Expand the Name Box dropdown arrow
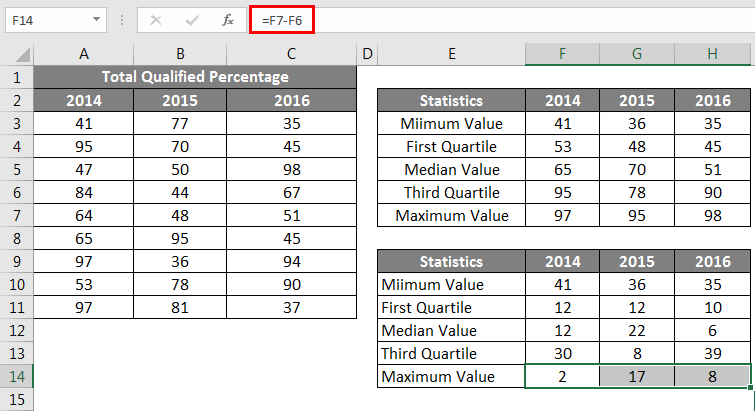This screenshot has width=755, height=411. 96,20
